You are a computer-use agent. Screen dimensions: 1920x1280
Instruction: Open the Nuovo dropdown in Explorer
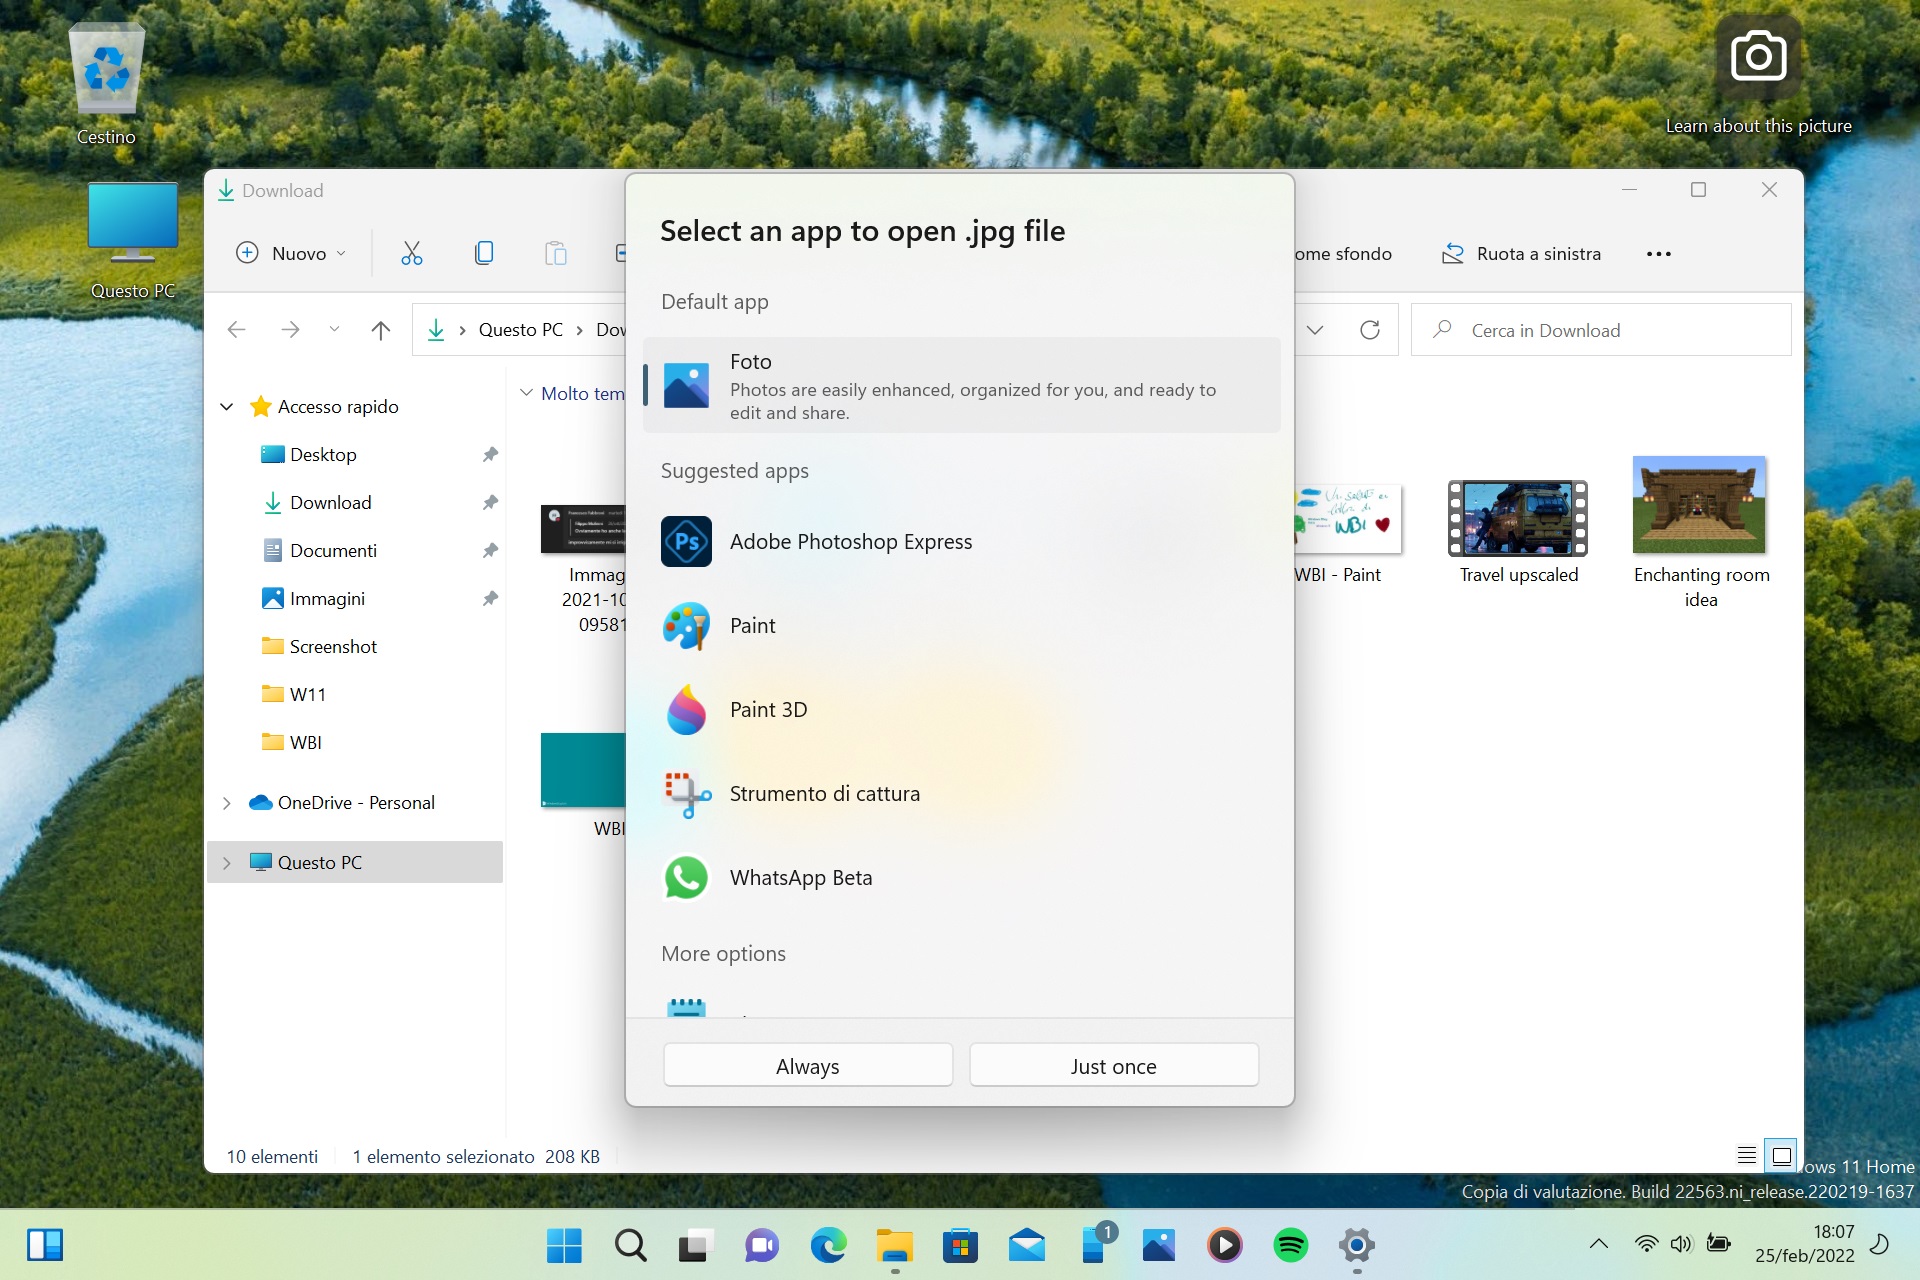pyautogui.click(x=291, y=253)
